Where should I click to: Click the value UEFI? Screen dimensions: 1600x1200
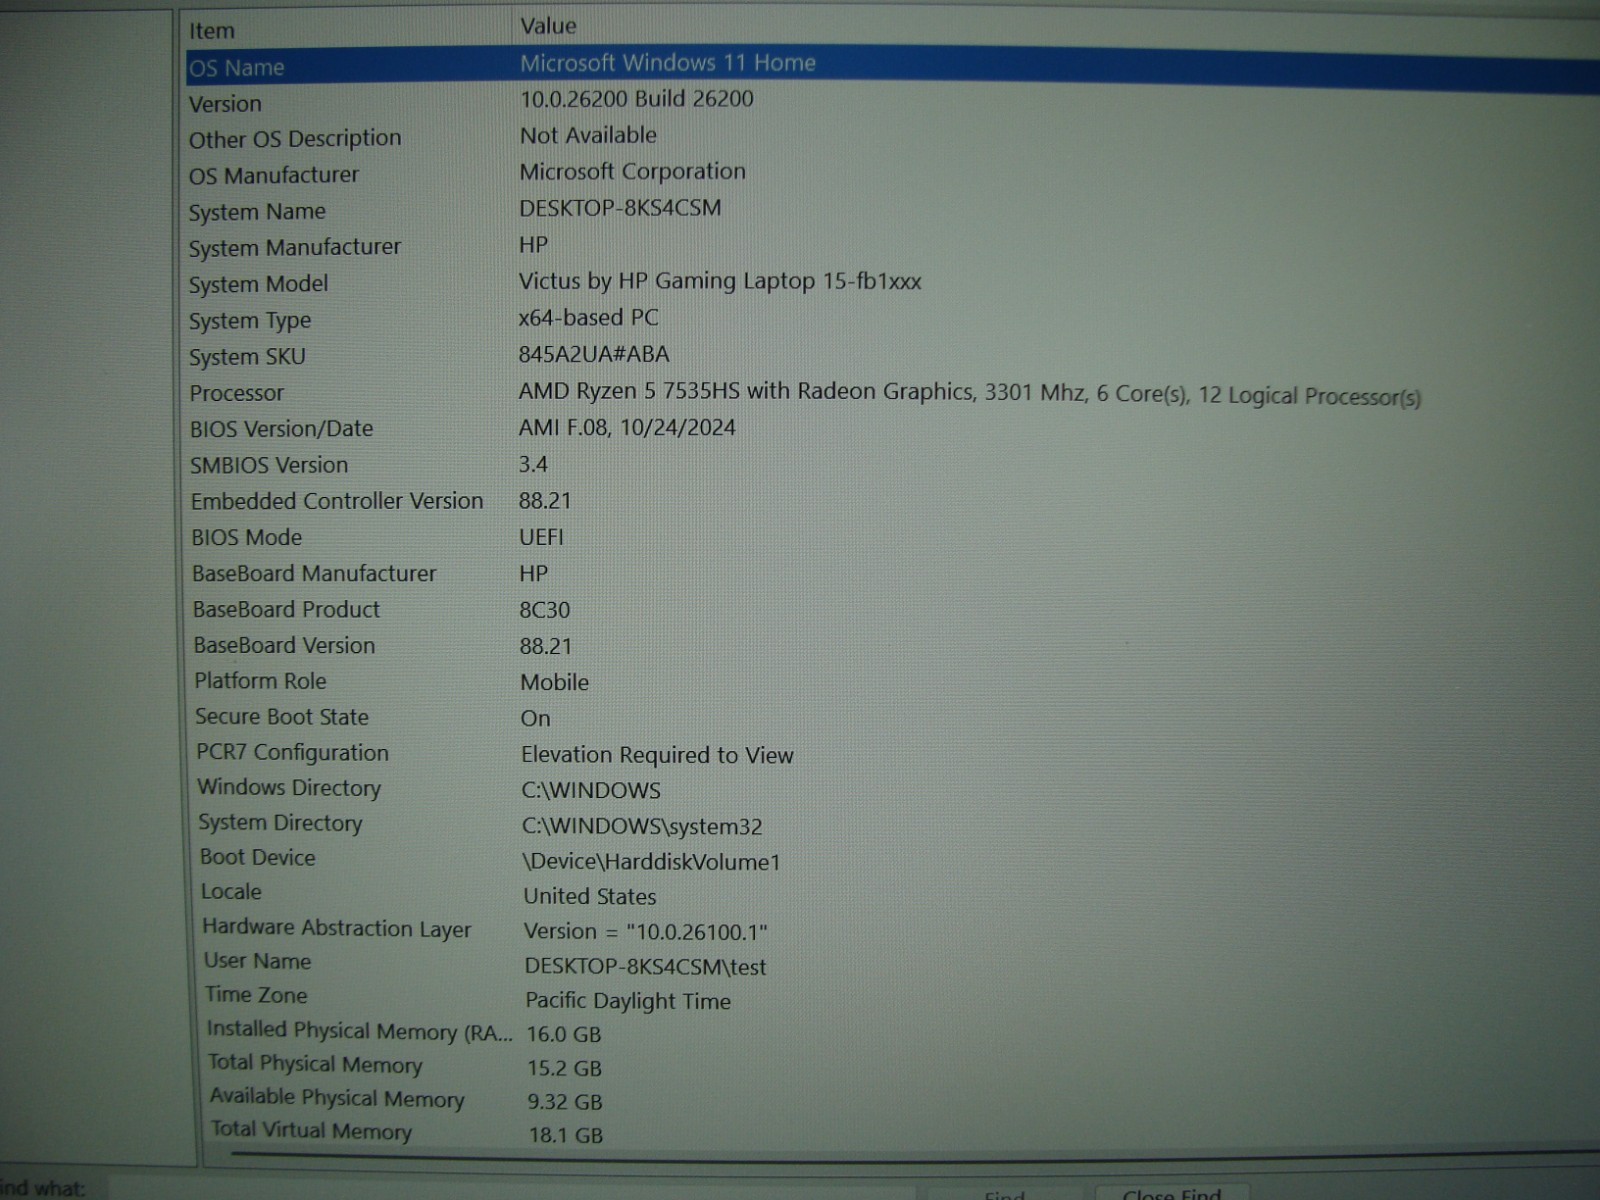pos(541,537)
